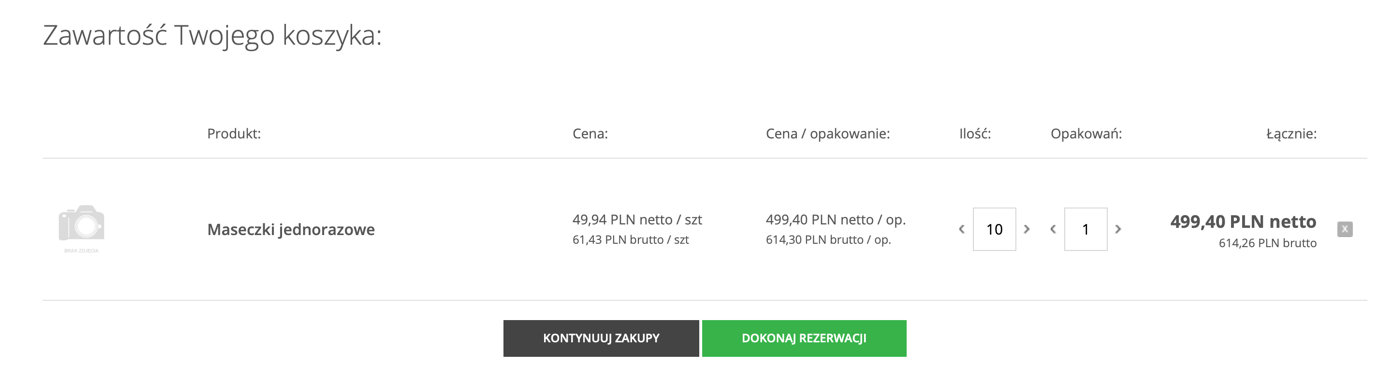Focus the quantity field showing 10
Viewport: 1385px width, 388px height.
point(994,229)
